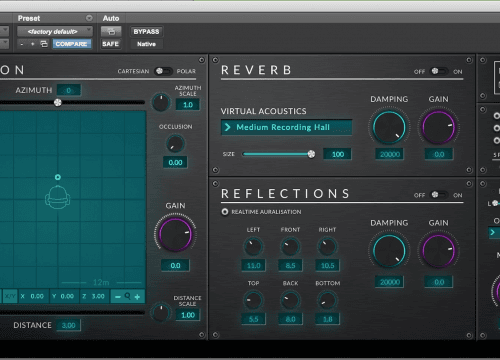Zoom in the grid with plus icon
The height and width of the screenshot is (360, 500).
pyautogui.click(x=137, y=297)
